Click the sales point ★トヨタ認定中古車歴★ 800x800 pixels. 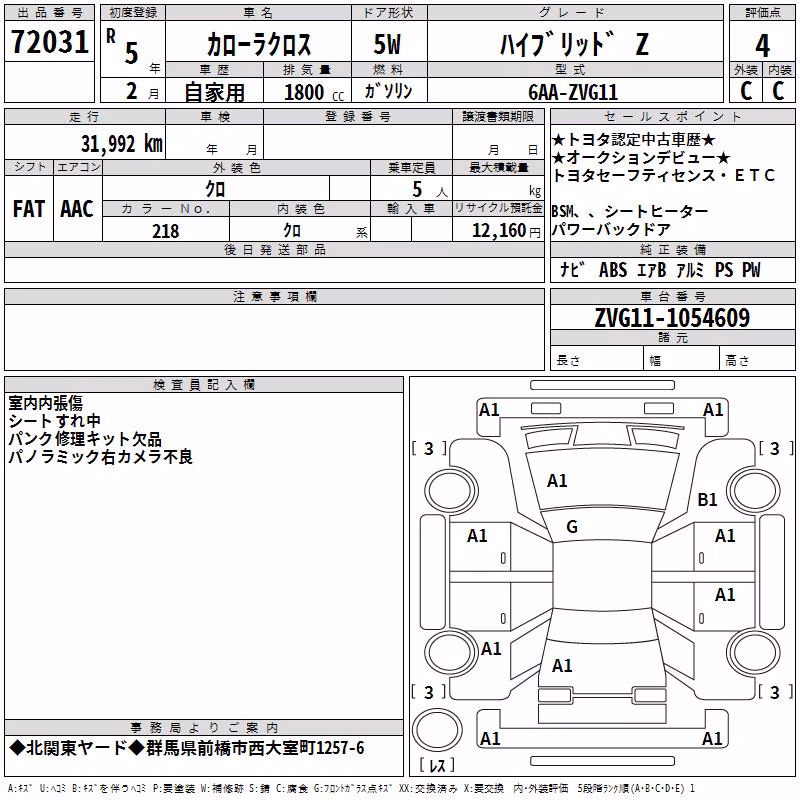pyautogui.click(x=634, y=139)
